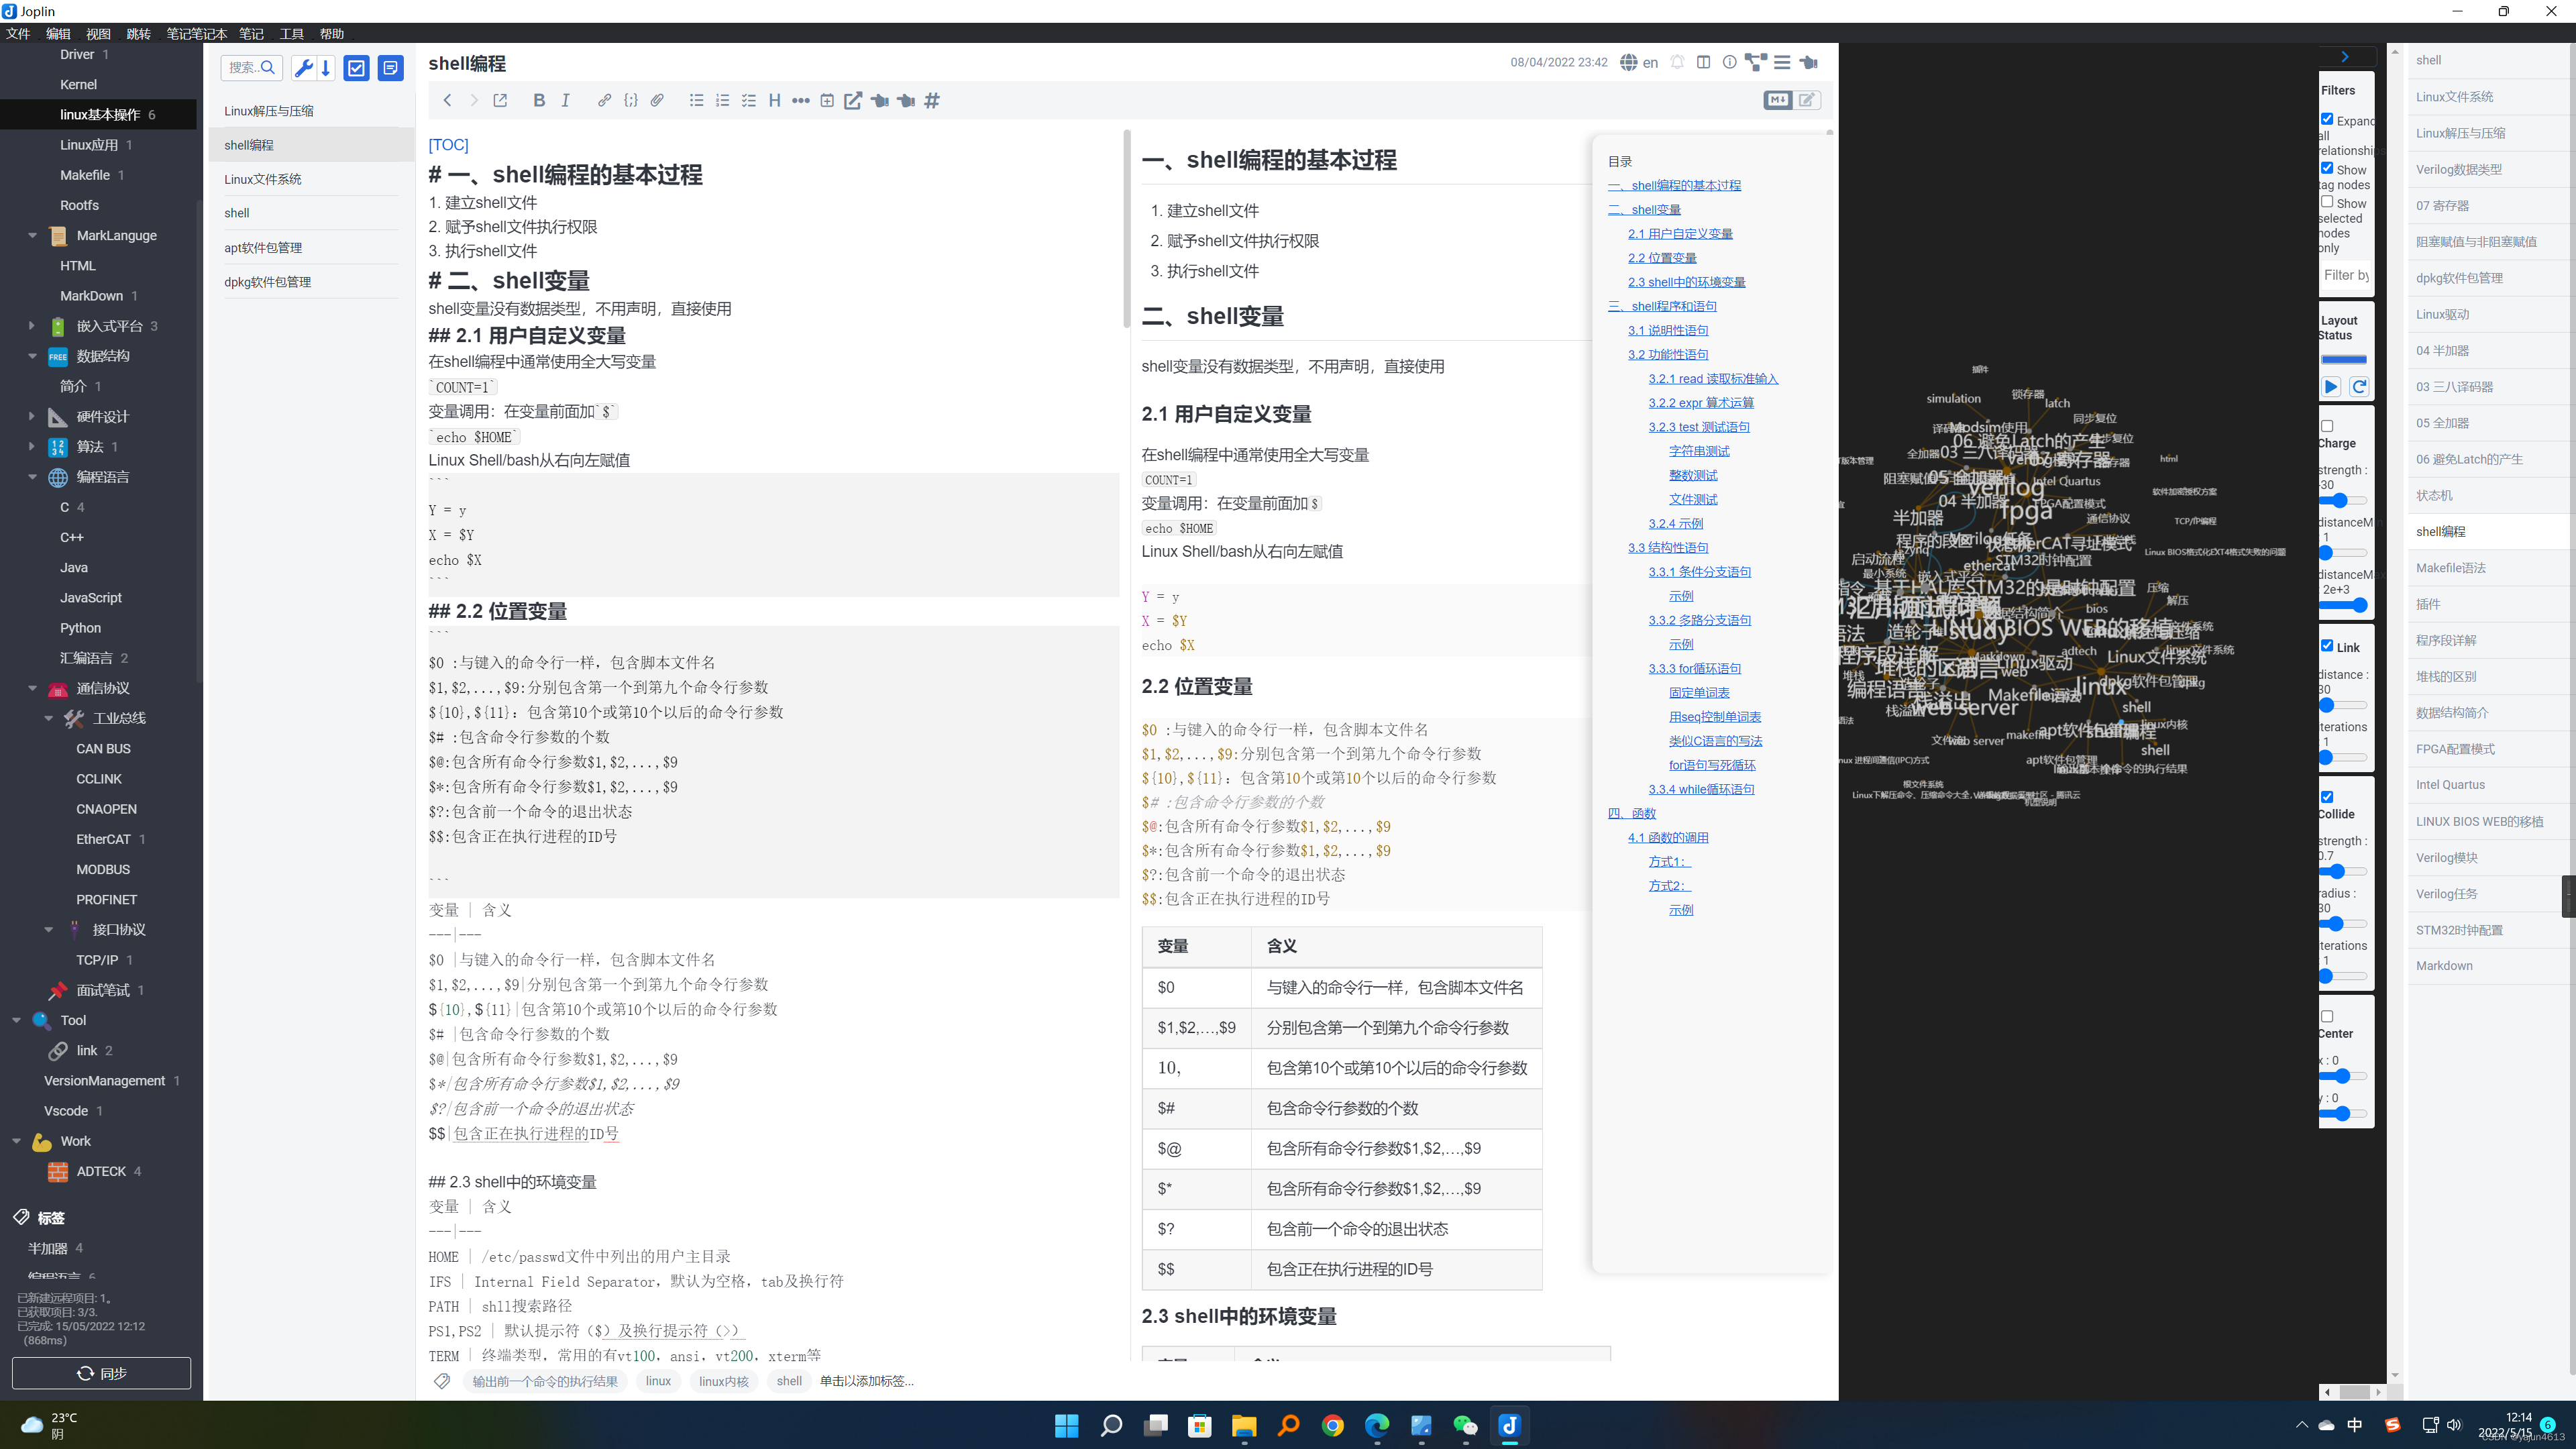The height and width of the screenshot is (1449, 2576).
Task: Enable Show selected nodes only checkbox
Action: pos(2327,201)
